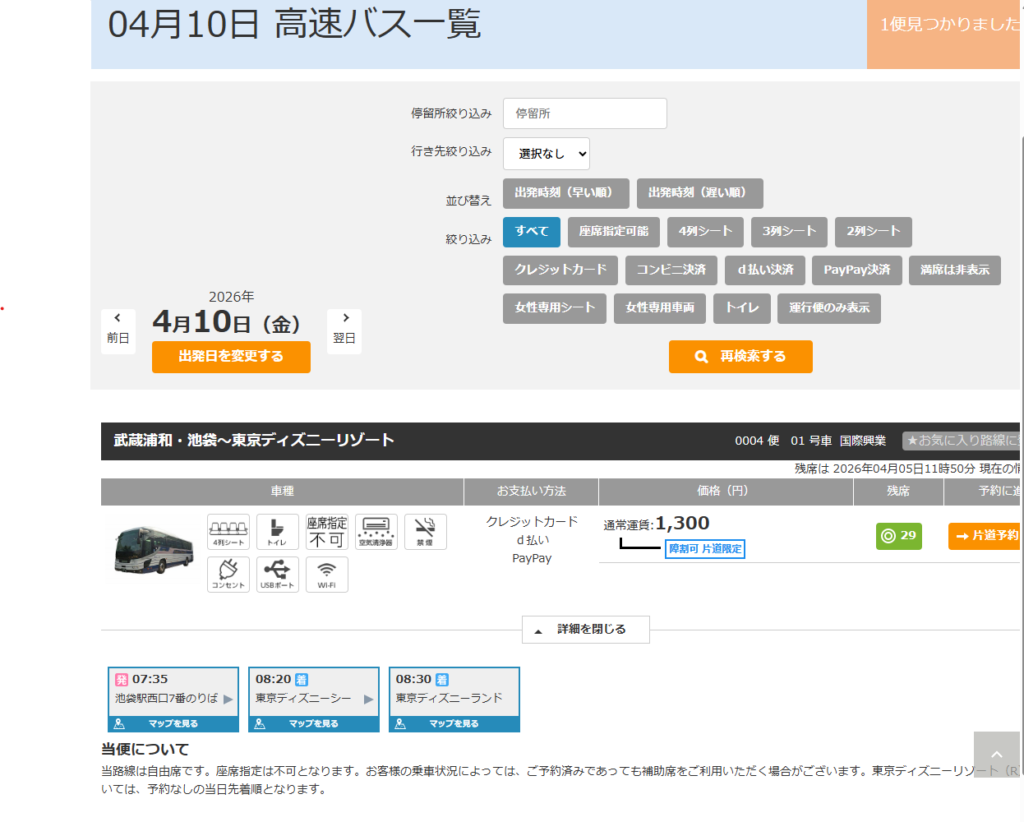Click the 停留所 stop filter input field
Image resolution: width=1024 pixels, height=822 pixels.
[584, 113]
